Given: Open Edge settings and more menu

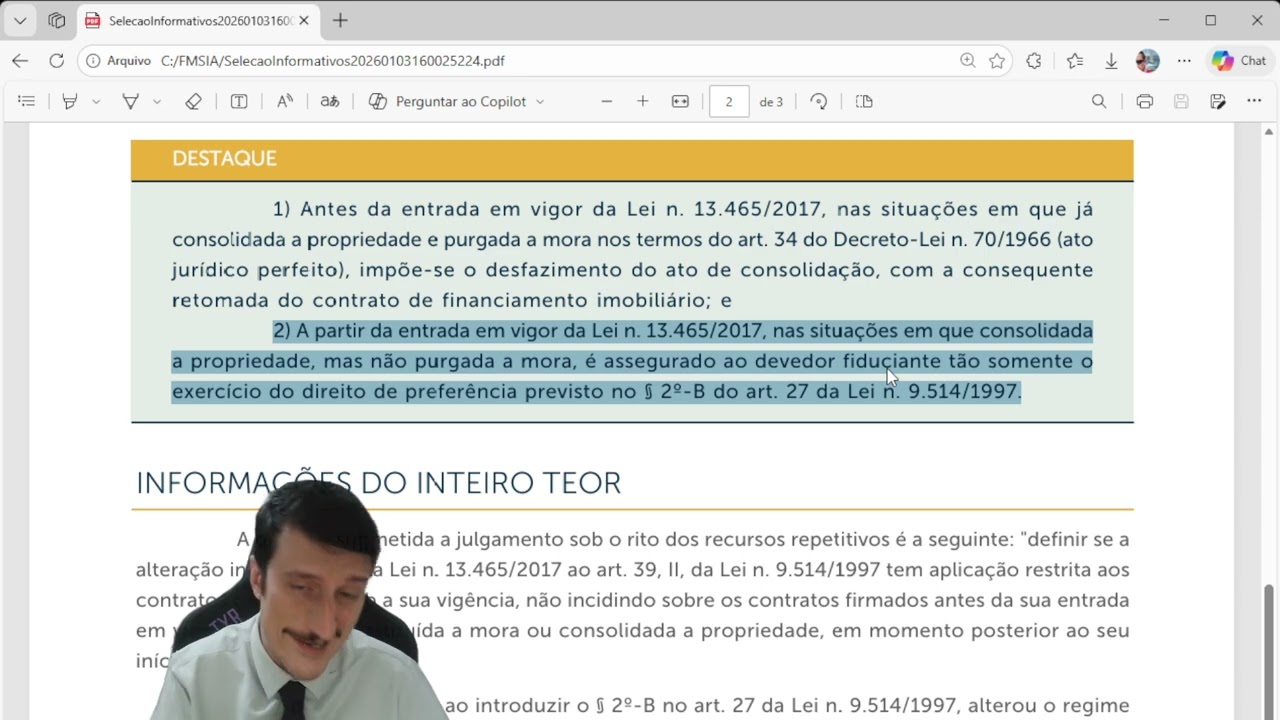Looking at the screenshot, I should point(1184,61).
